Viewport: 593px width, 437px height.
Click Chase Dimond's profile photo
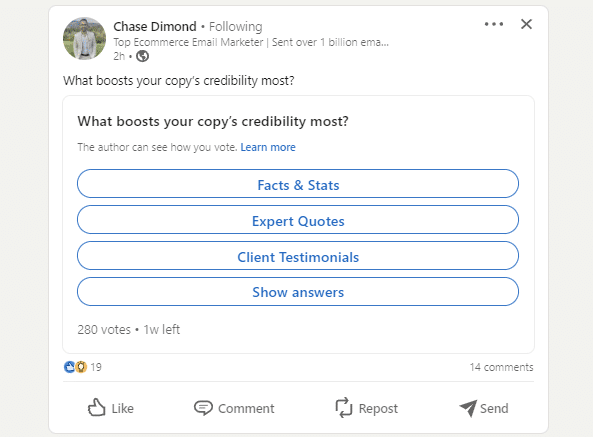coord(84,39)
